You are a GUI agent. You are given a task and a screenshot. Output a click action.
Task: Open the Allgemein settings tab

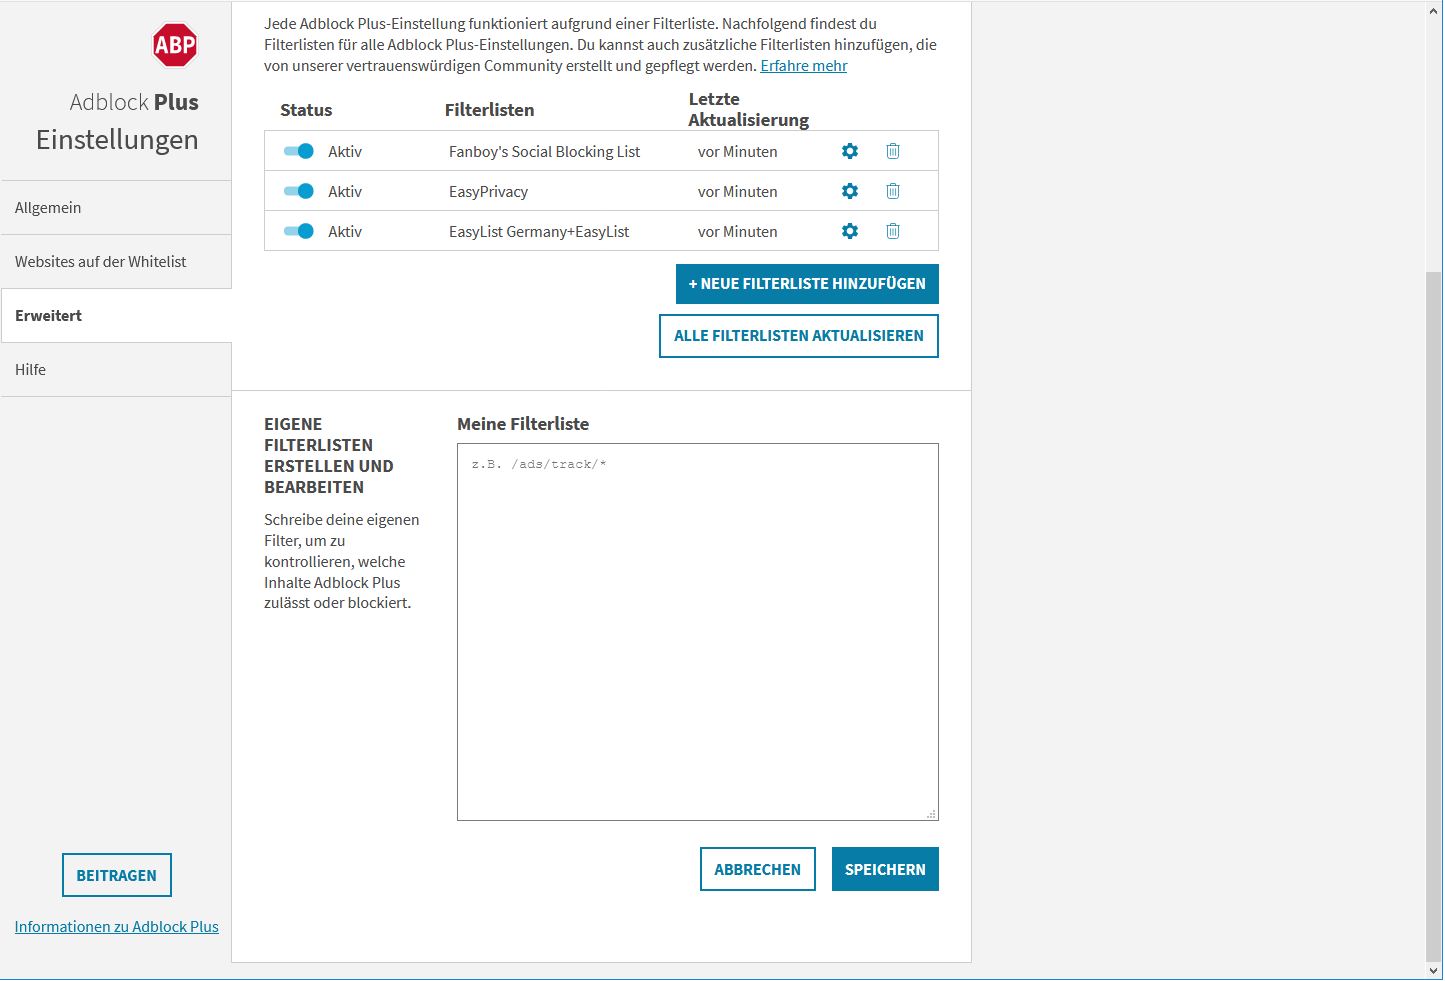click(x=116, y=208)
